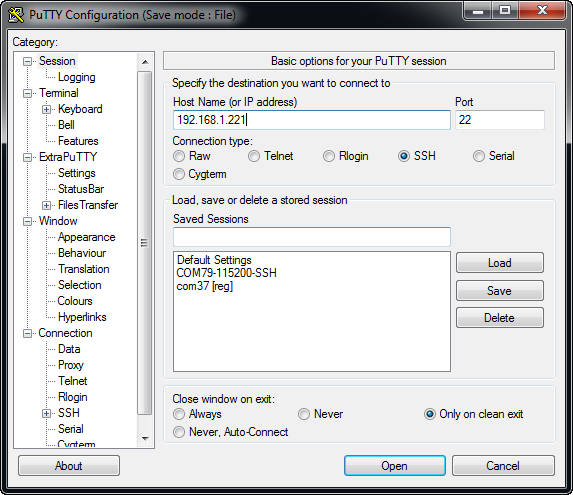Select the COM79-115200-SSH saved session
573x495 pixels.
click(227, 273)
